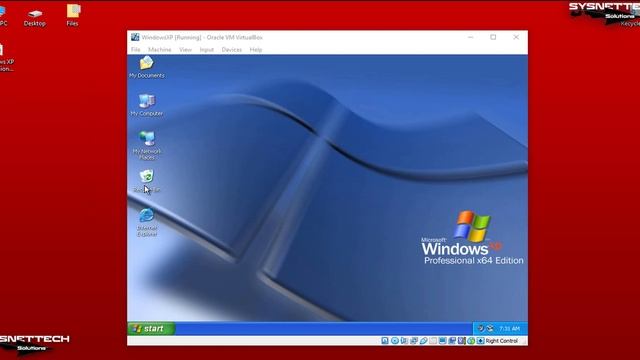Viewport: 640px width, 360px height.
Task: Minimize the VirtualBox window
Action: tap(471, 37)
